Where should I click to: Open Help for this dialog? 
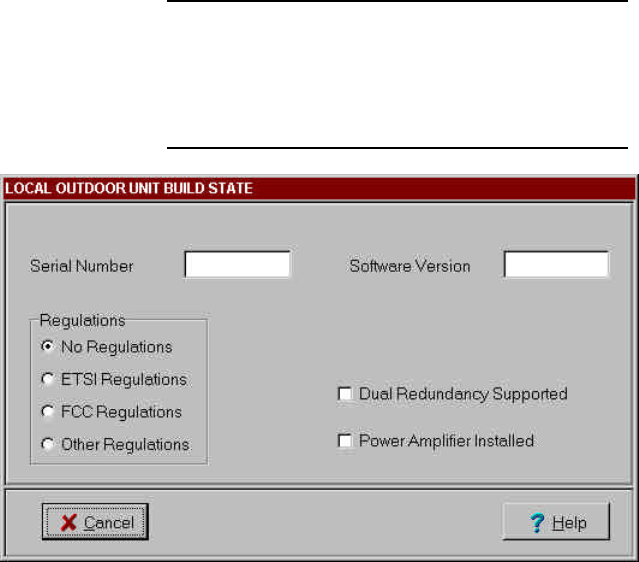[x=557, y=522]
